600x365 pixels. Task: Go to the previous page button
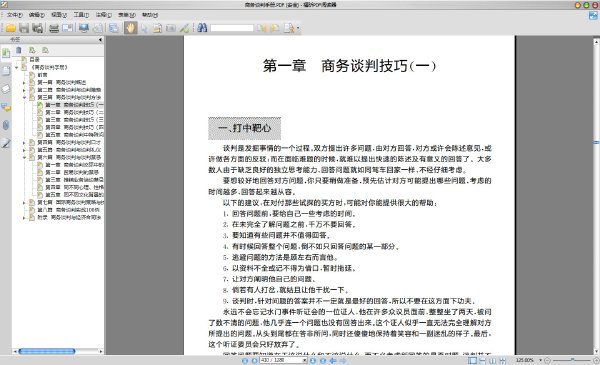click(254, 360)
